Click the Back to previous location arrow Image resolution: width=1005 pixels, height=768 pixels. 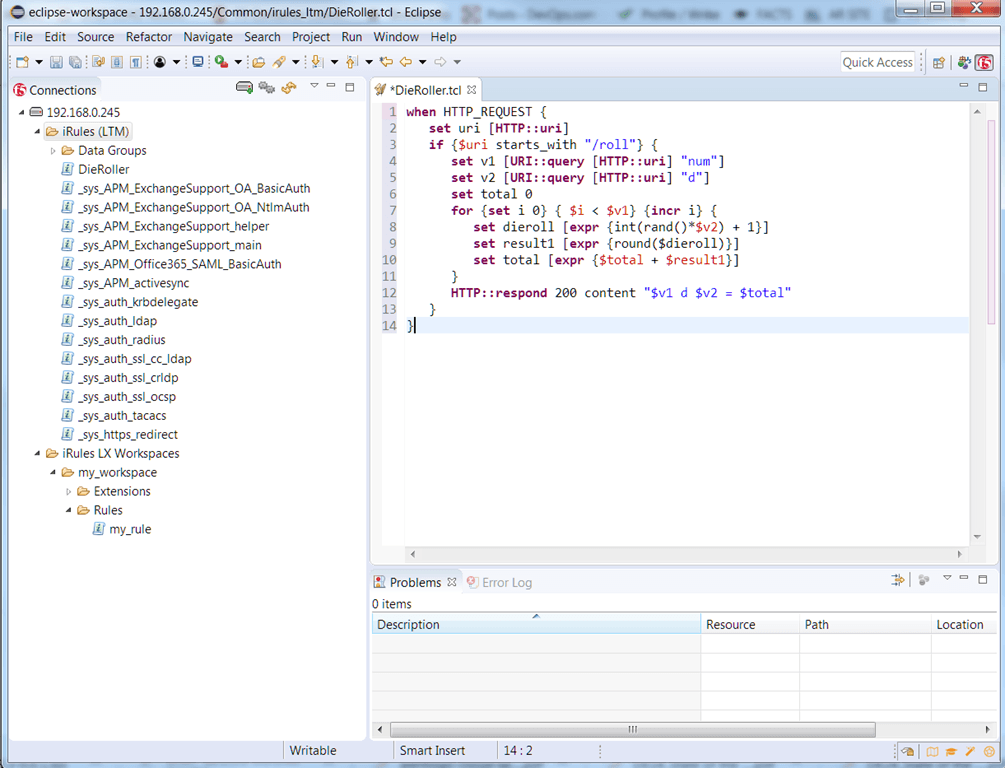[x=406, y=62]
